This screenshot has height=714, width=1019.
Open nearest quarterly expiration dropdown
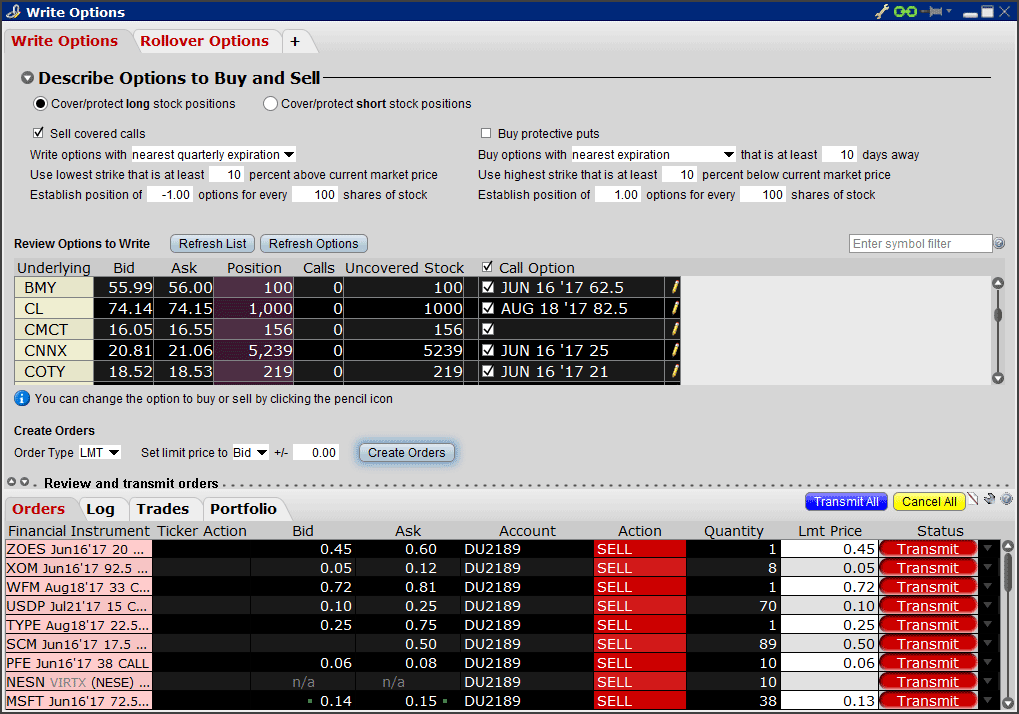(214, 155)
